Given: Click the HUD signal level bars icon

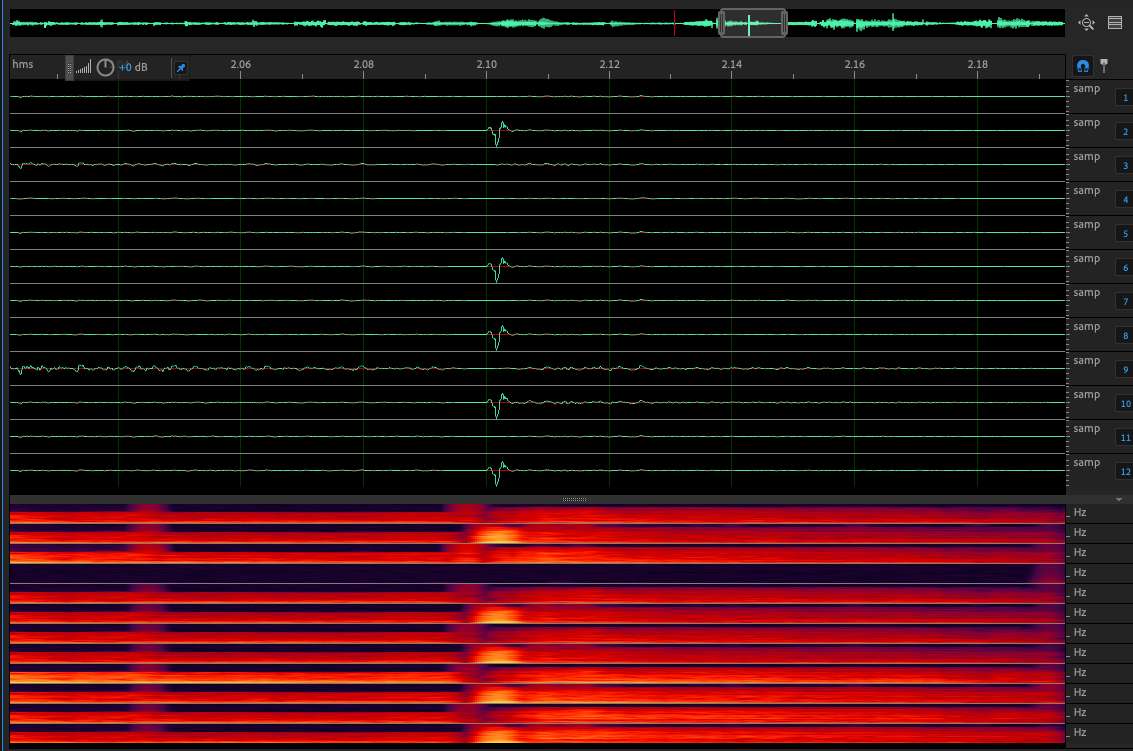Looking at the screenshot, I should point(84,68).
